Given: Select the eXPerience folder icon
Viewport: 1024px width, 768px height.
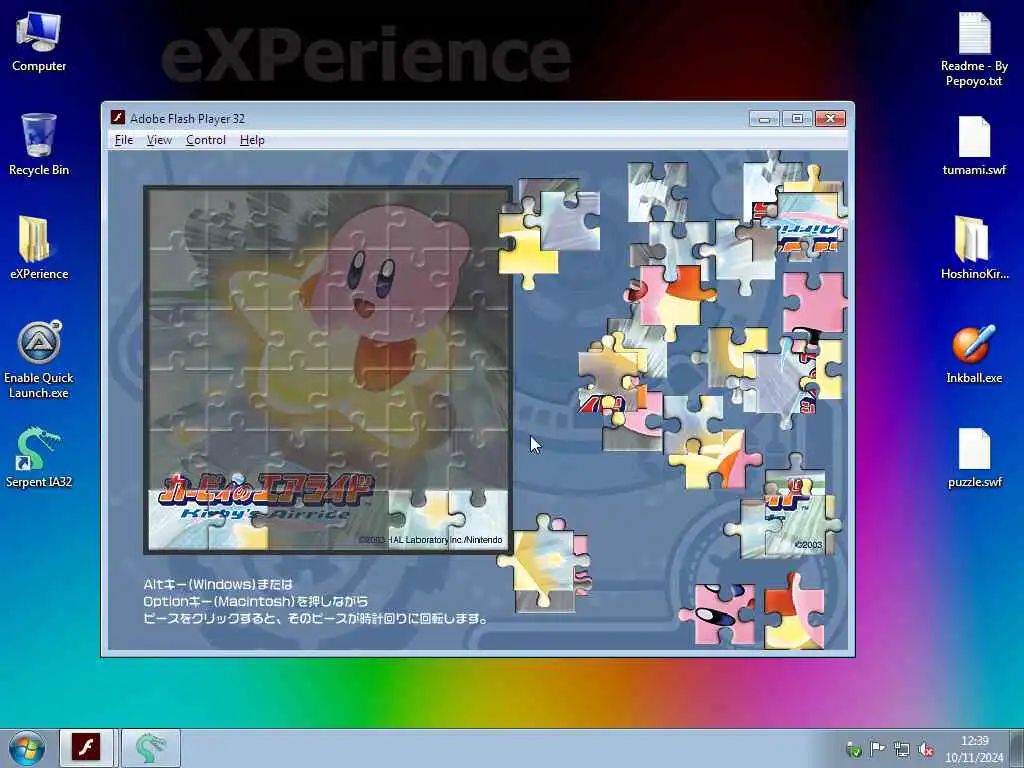Looking at the screenshot, I should [39, 248].
